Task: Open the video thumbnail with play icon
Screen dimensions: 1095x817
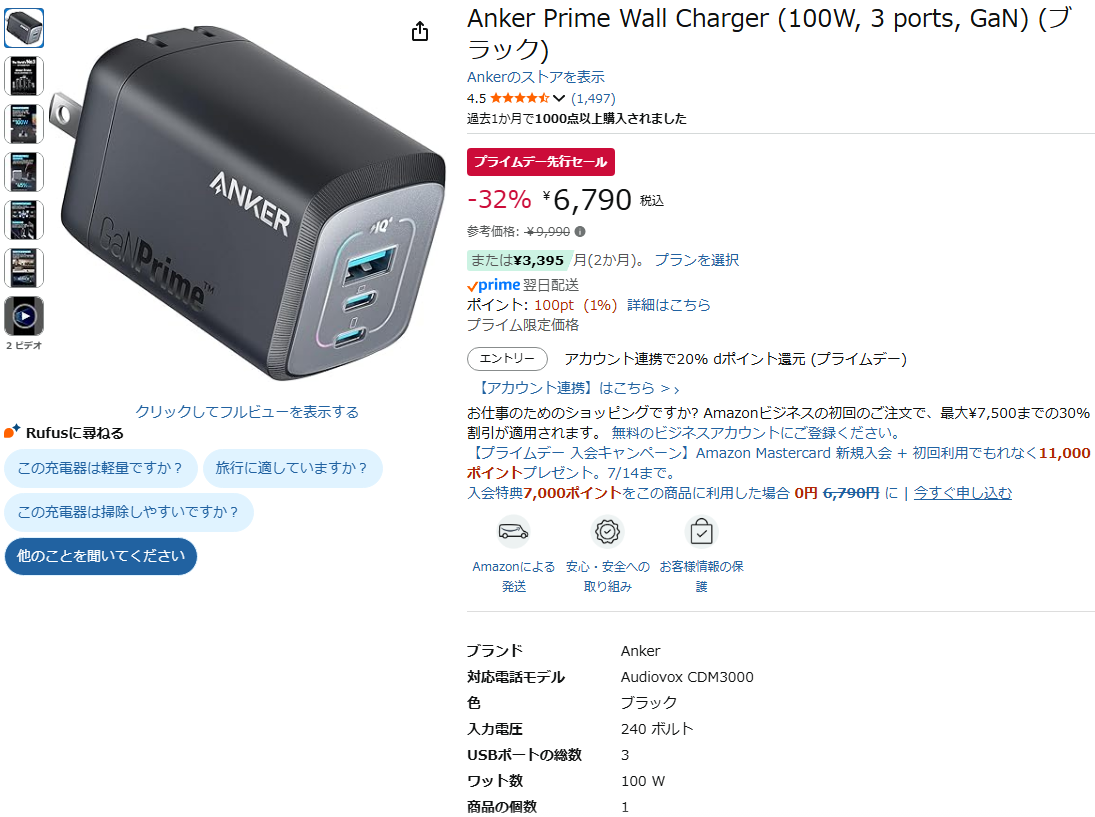Action: 24,316
